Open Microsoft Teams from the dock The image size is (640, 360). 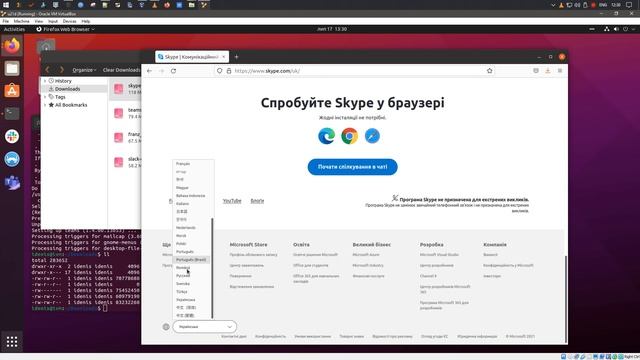pyautogui.click(x=12, y=182)
